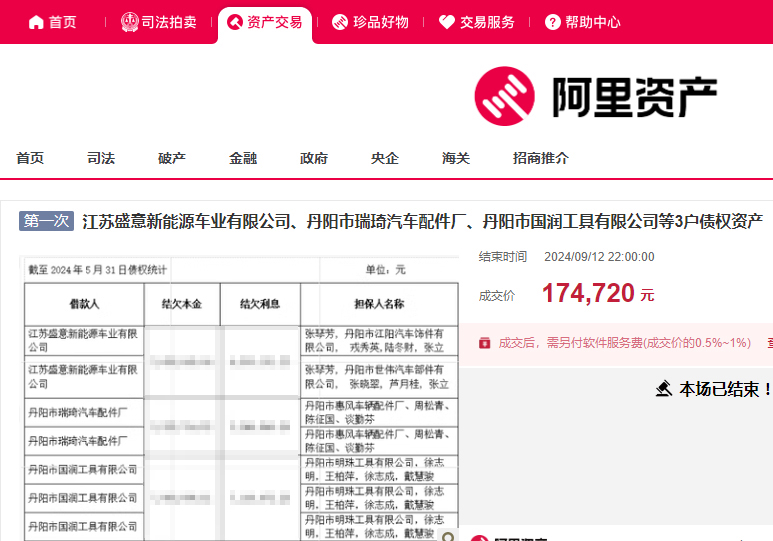Click the question mark 帮助中心 icon
This screenshot has width=773, height=541.
(553, 22)
